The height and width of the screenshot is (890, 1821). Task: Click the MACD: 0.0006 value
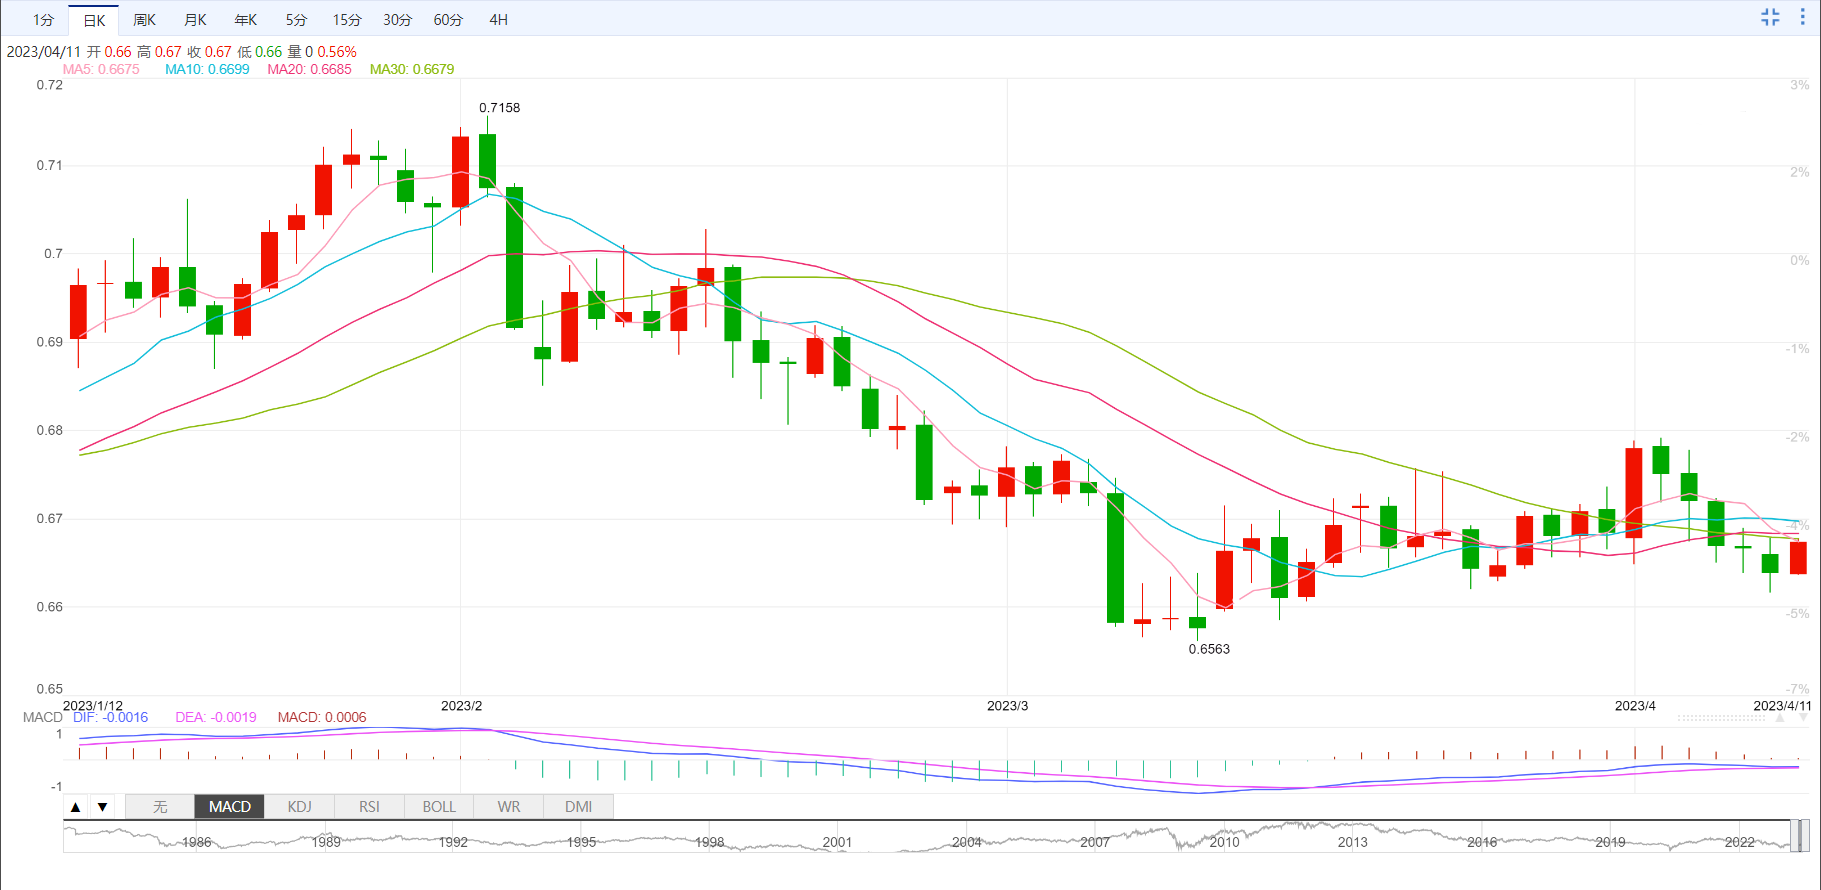coord(322,717)
